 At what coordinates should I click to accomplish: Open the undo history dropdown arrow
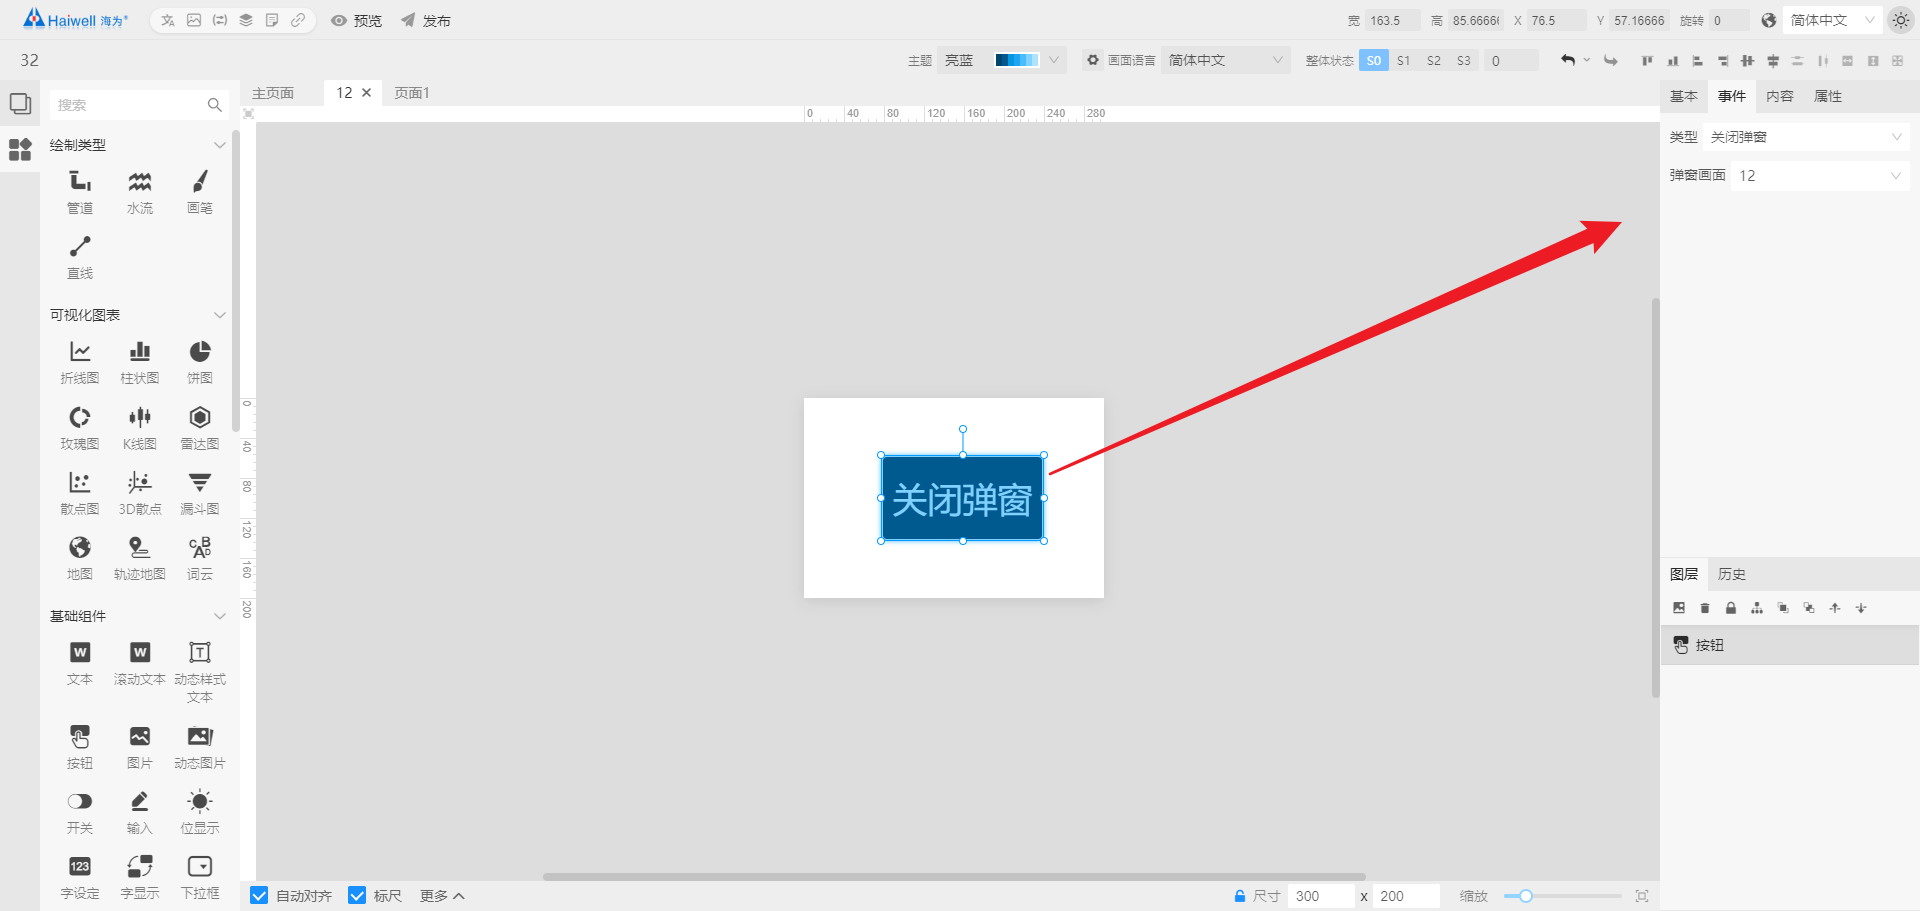click(1587, 60)
